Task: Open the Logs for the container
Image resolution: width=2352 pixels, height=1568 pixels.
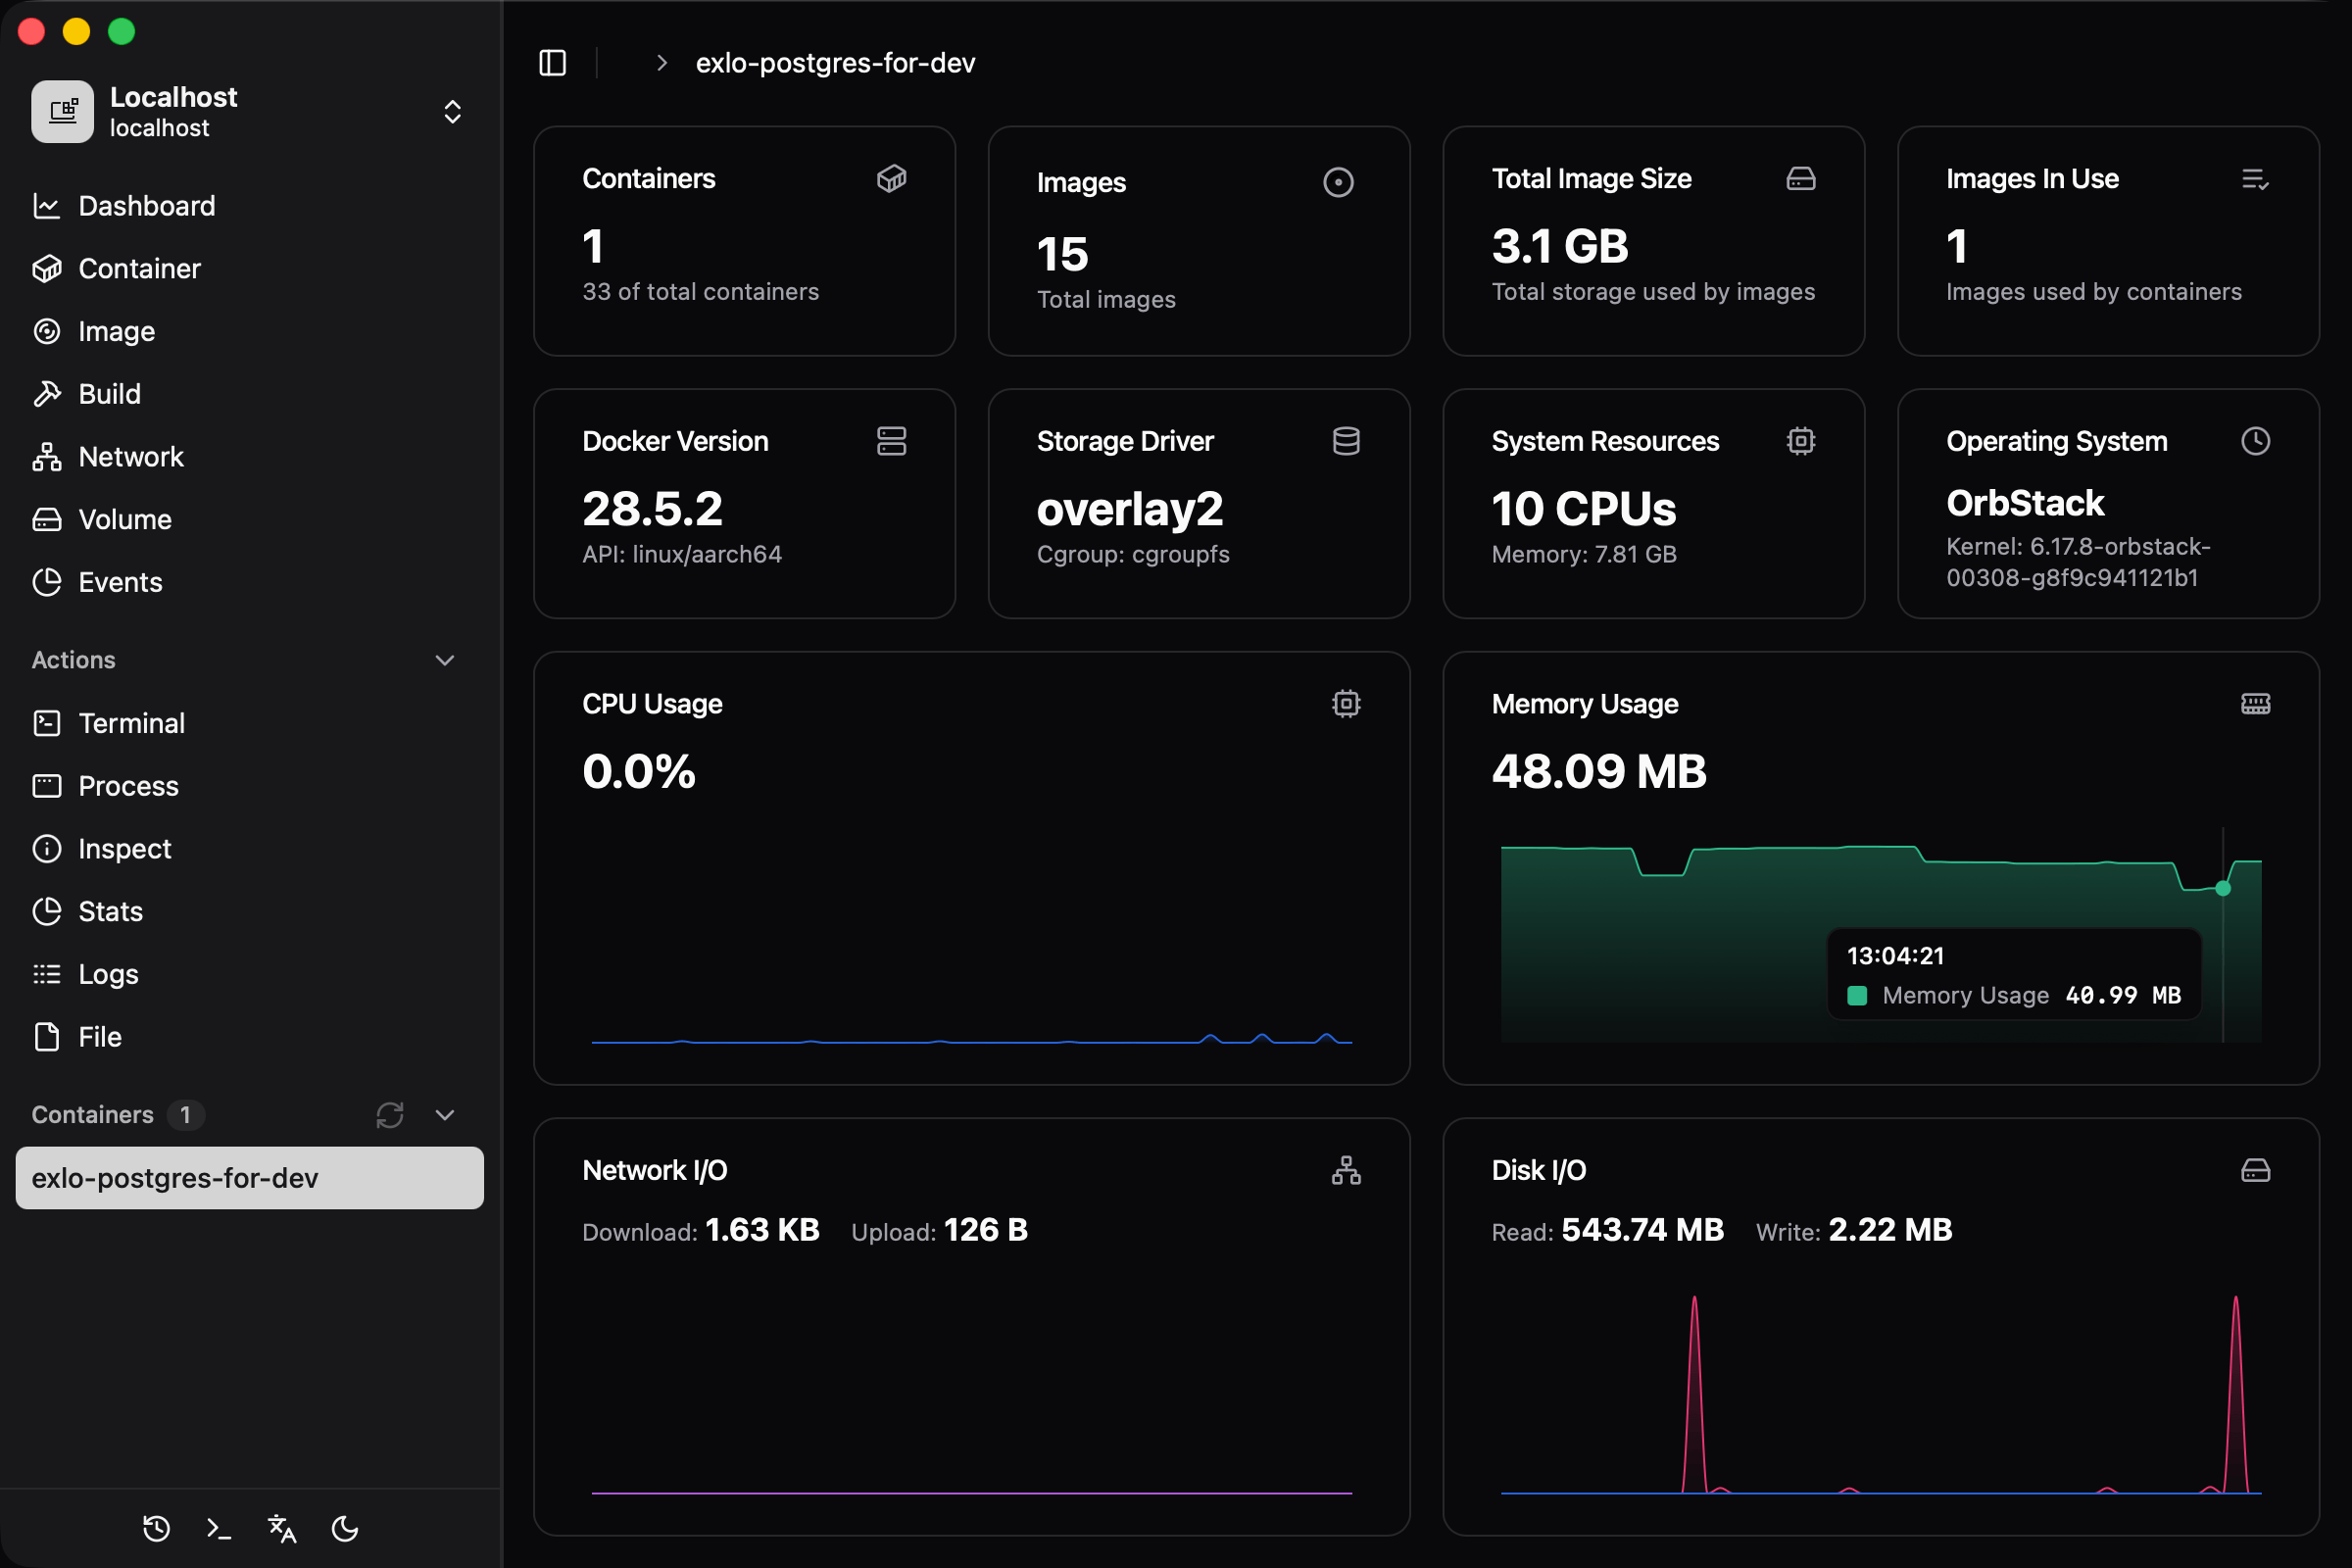Action: tap(108, 973)
